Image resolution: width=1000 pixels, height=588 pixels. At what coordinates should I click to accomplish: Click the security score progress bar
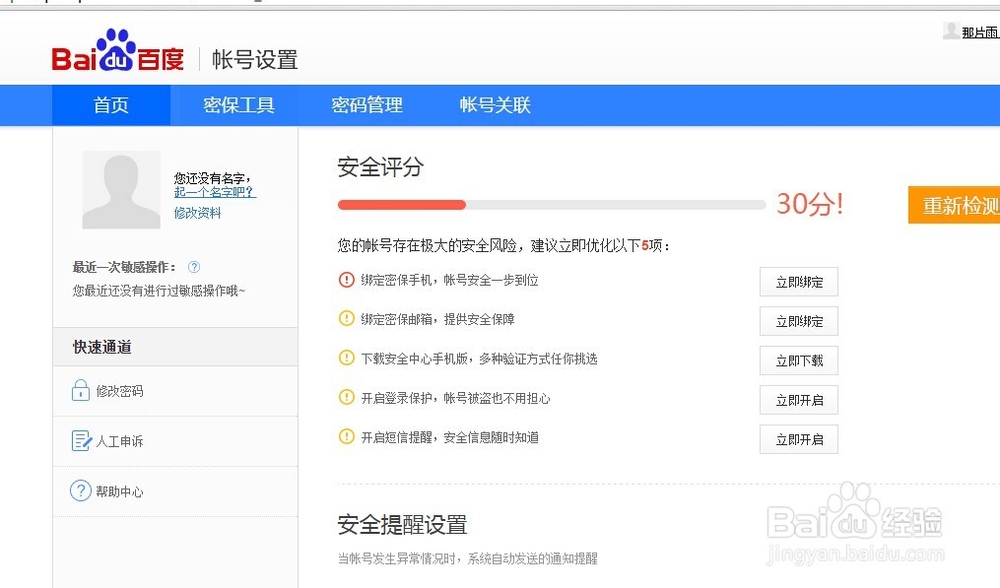pos(552,205)
